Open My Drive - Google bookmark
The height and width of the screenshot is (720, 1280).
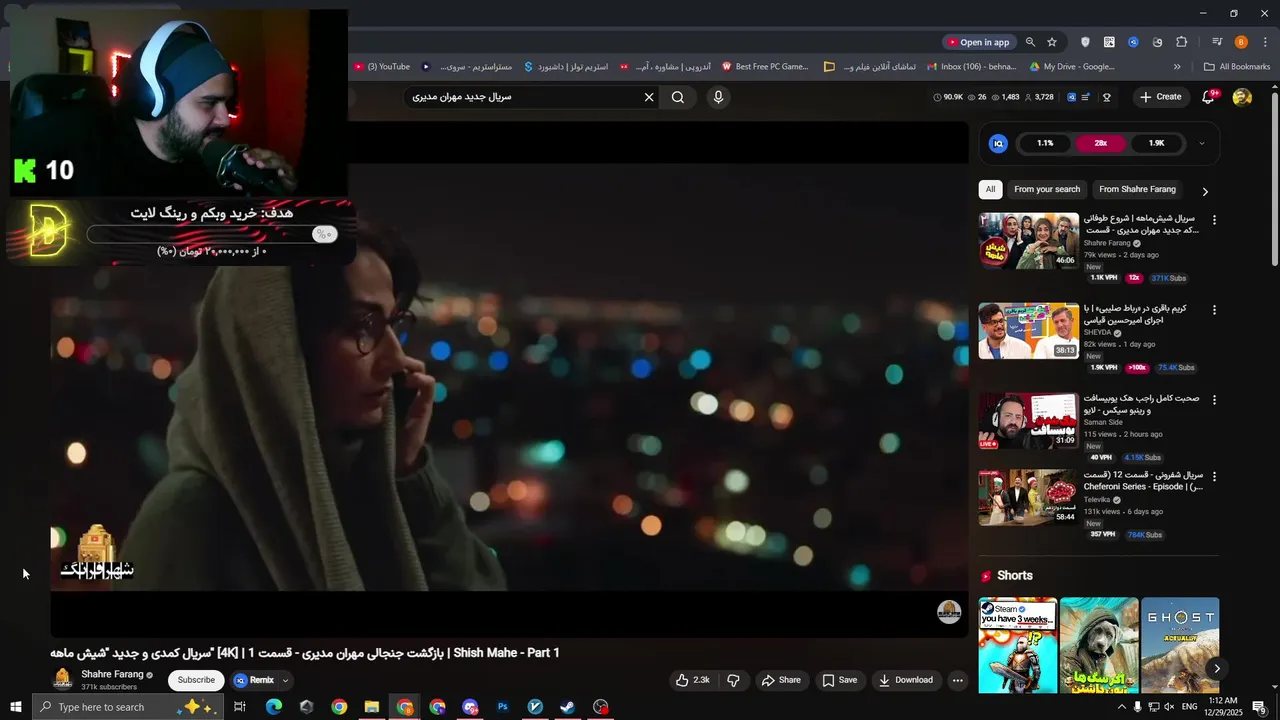pyautogui.click(x=1072, y=67)
